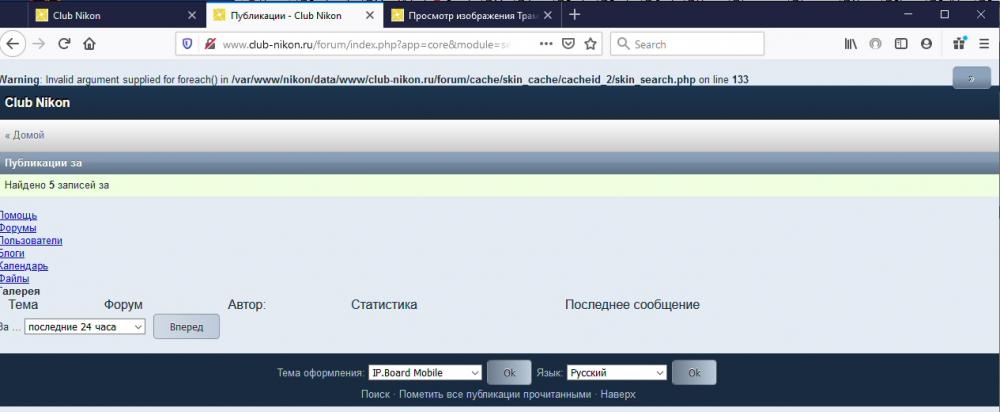
Task: Open the Пользователи link
Action: 31,240
